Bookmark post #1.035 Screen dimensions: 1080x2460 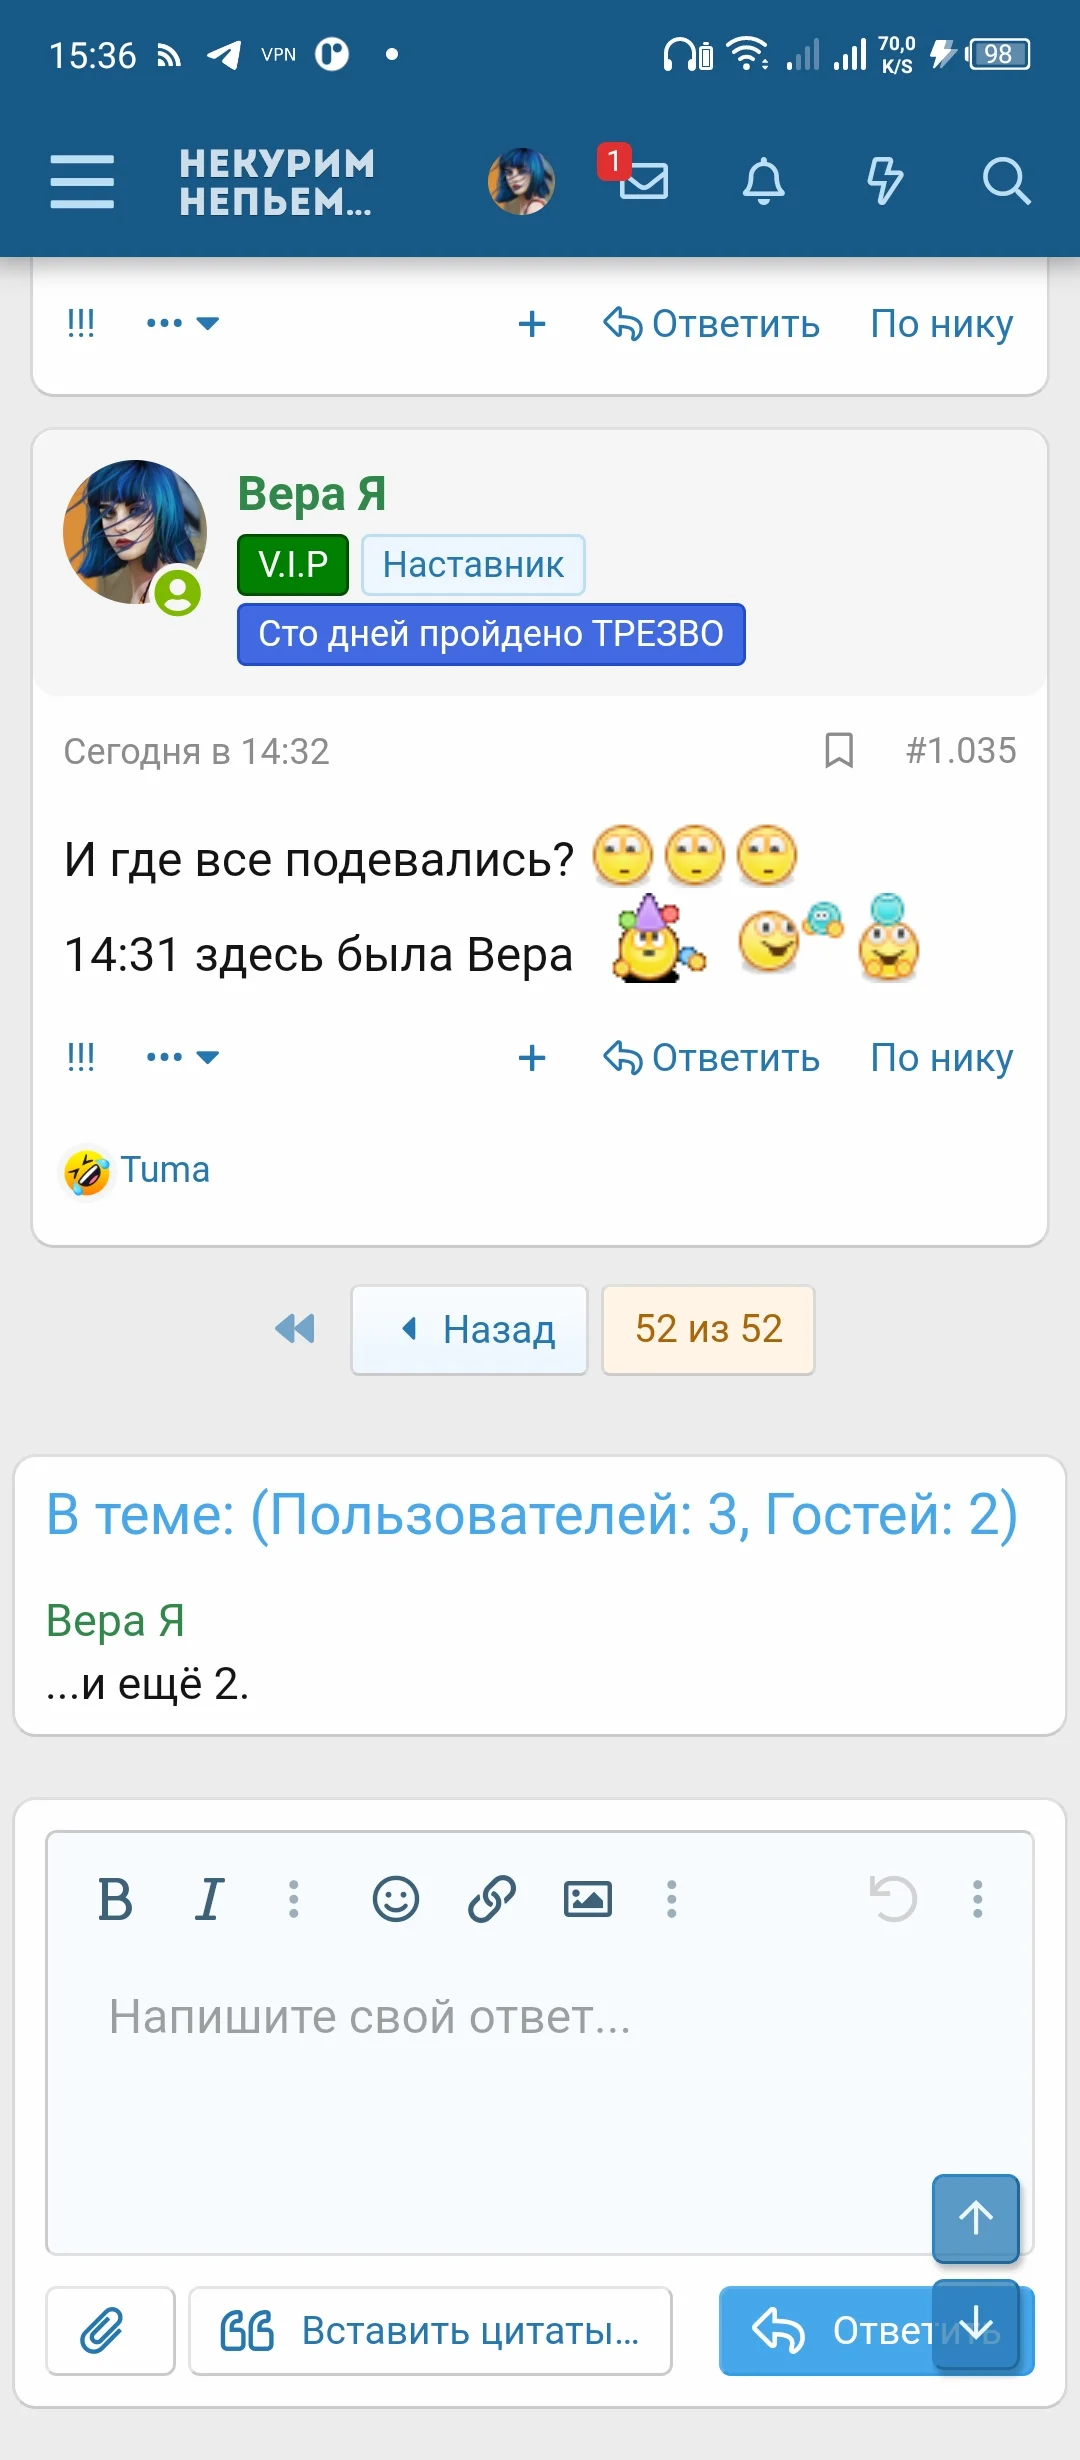838,752
